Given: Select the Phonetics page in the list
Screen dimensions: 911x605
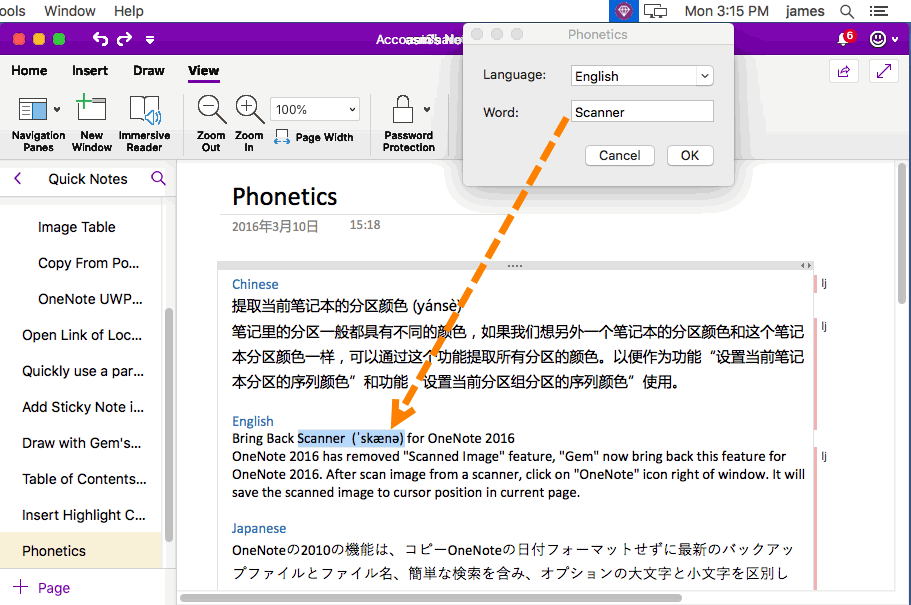Looking at the screenshot, I should (x=81, y=550).
